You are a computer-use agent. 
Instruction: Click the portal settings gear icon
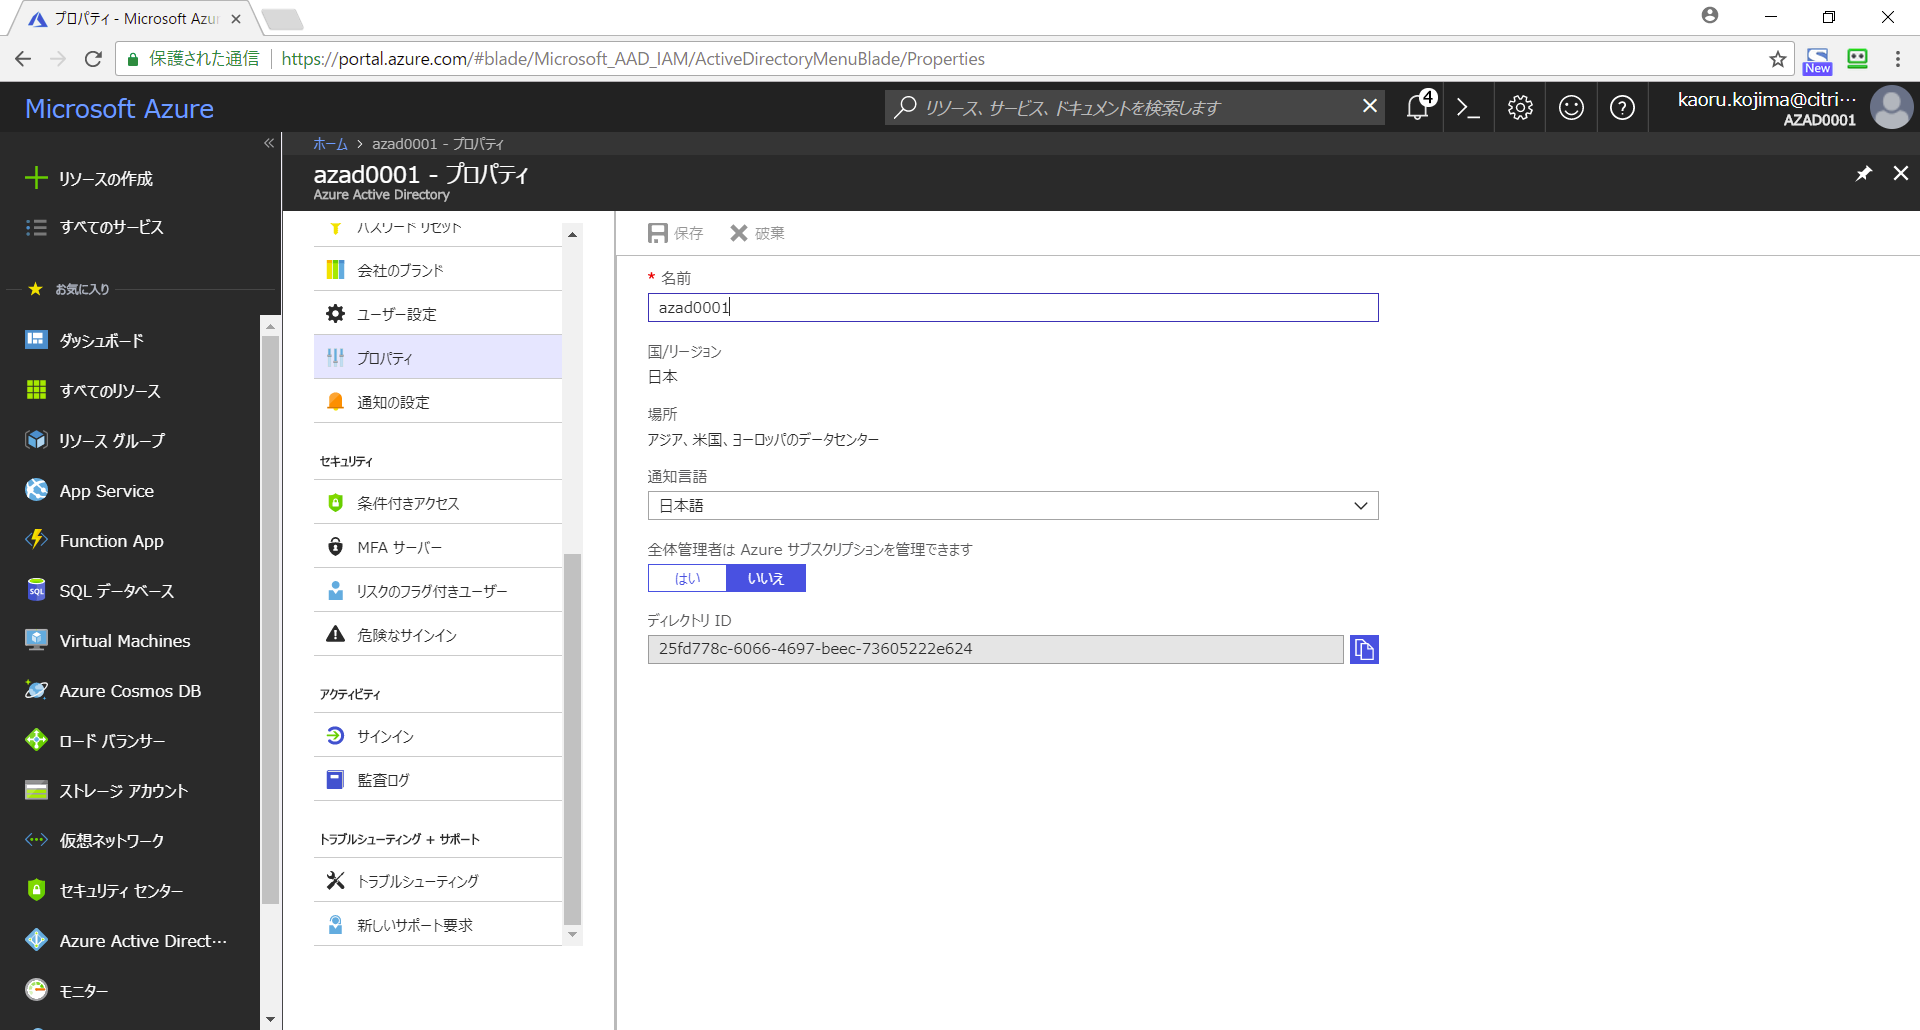pyautogui.click(x=1520, y=108)
